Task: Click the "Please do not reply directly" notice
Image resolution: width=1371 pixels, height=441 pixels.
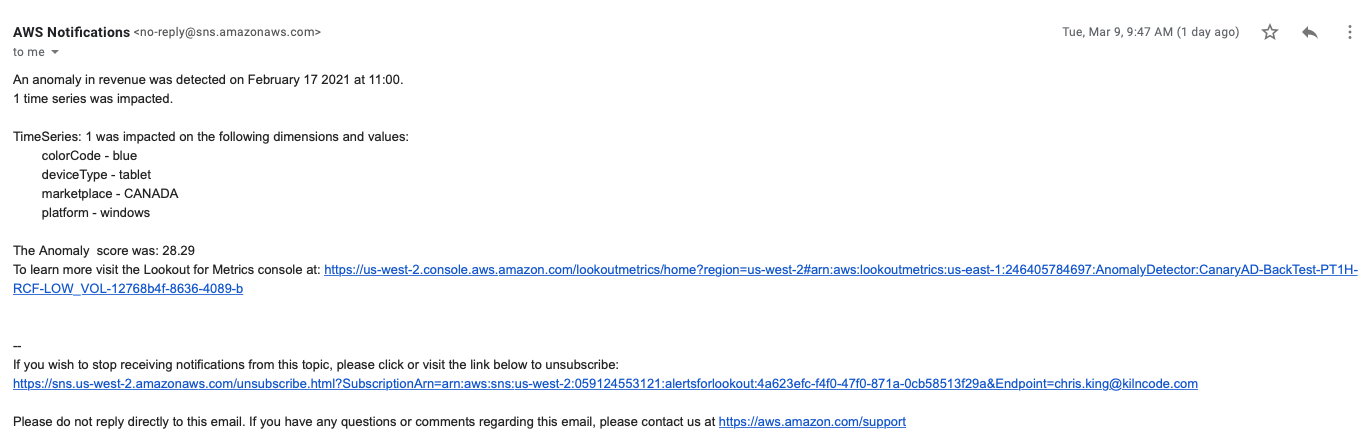Action: [x=364, y=422]
